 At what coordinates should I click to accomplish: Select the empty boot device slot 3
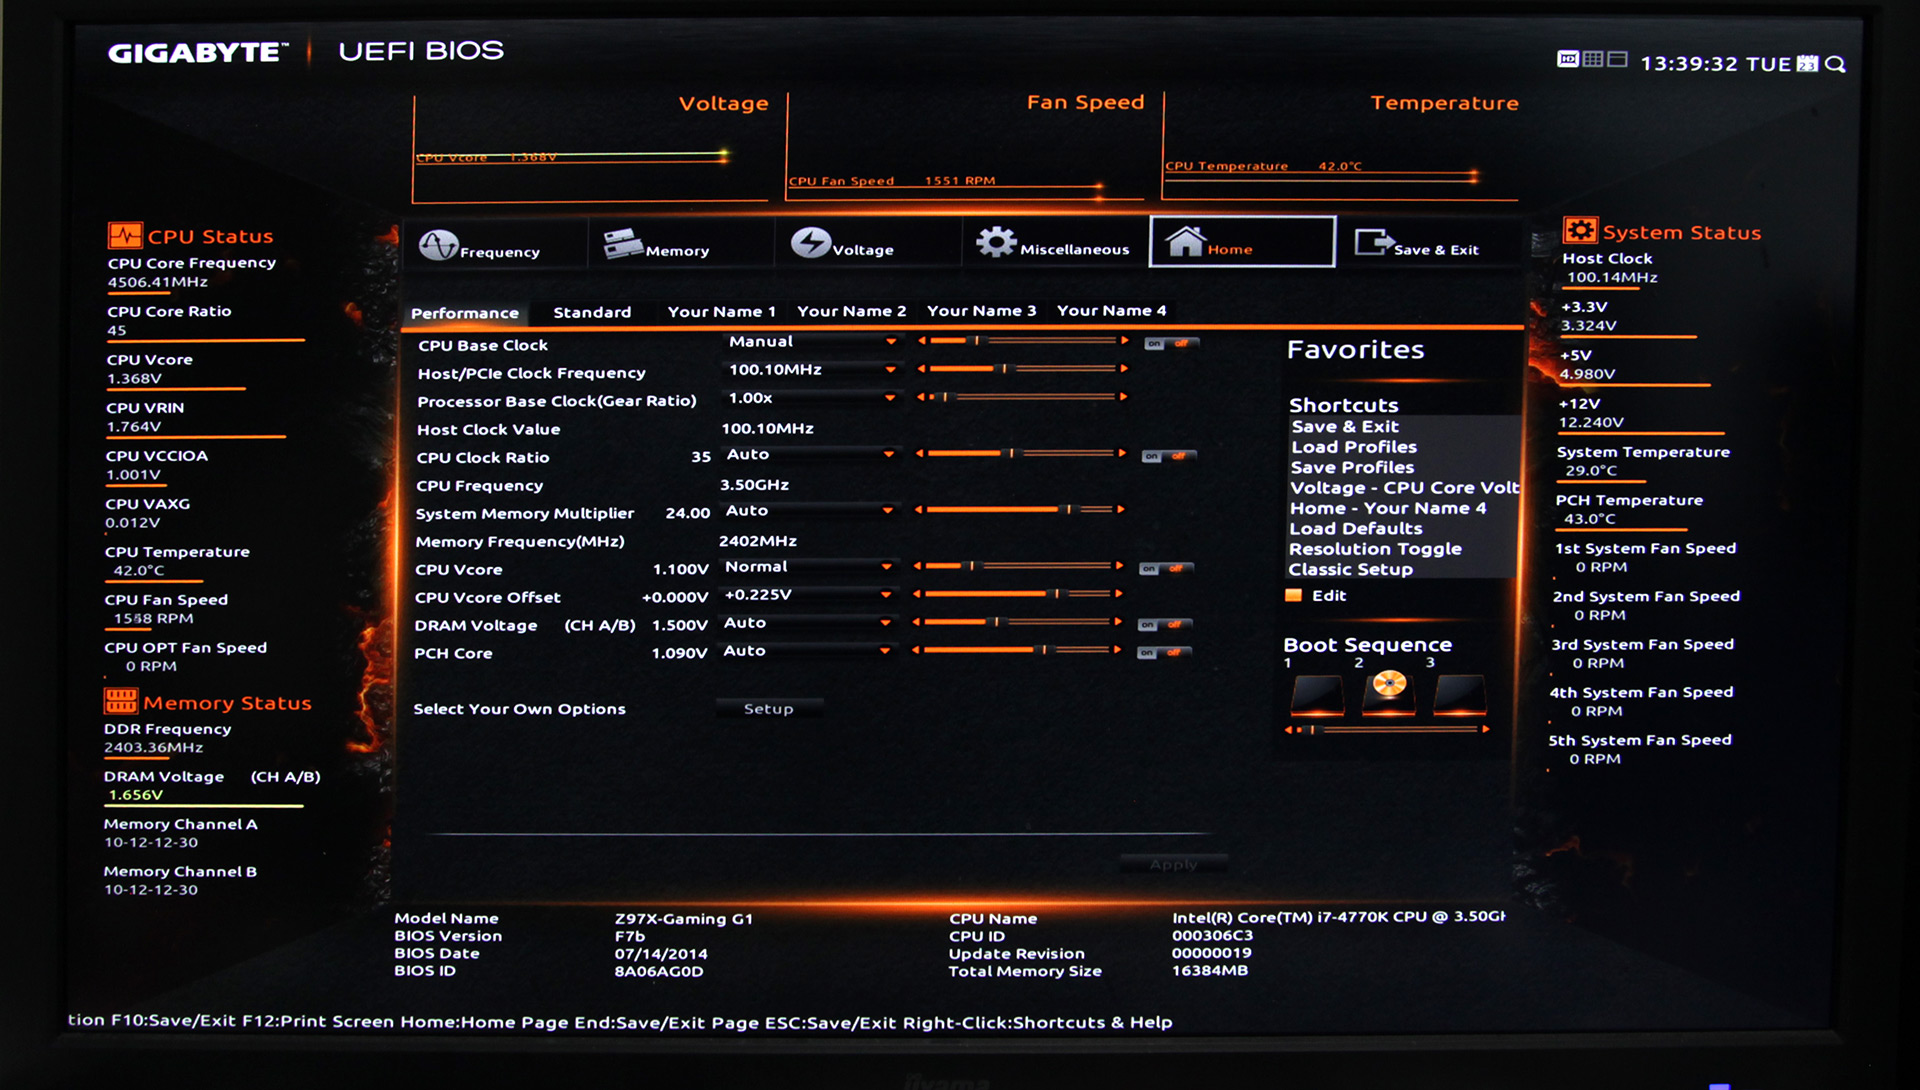pos(1460,693)
